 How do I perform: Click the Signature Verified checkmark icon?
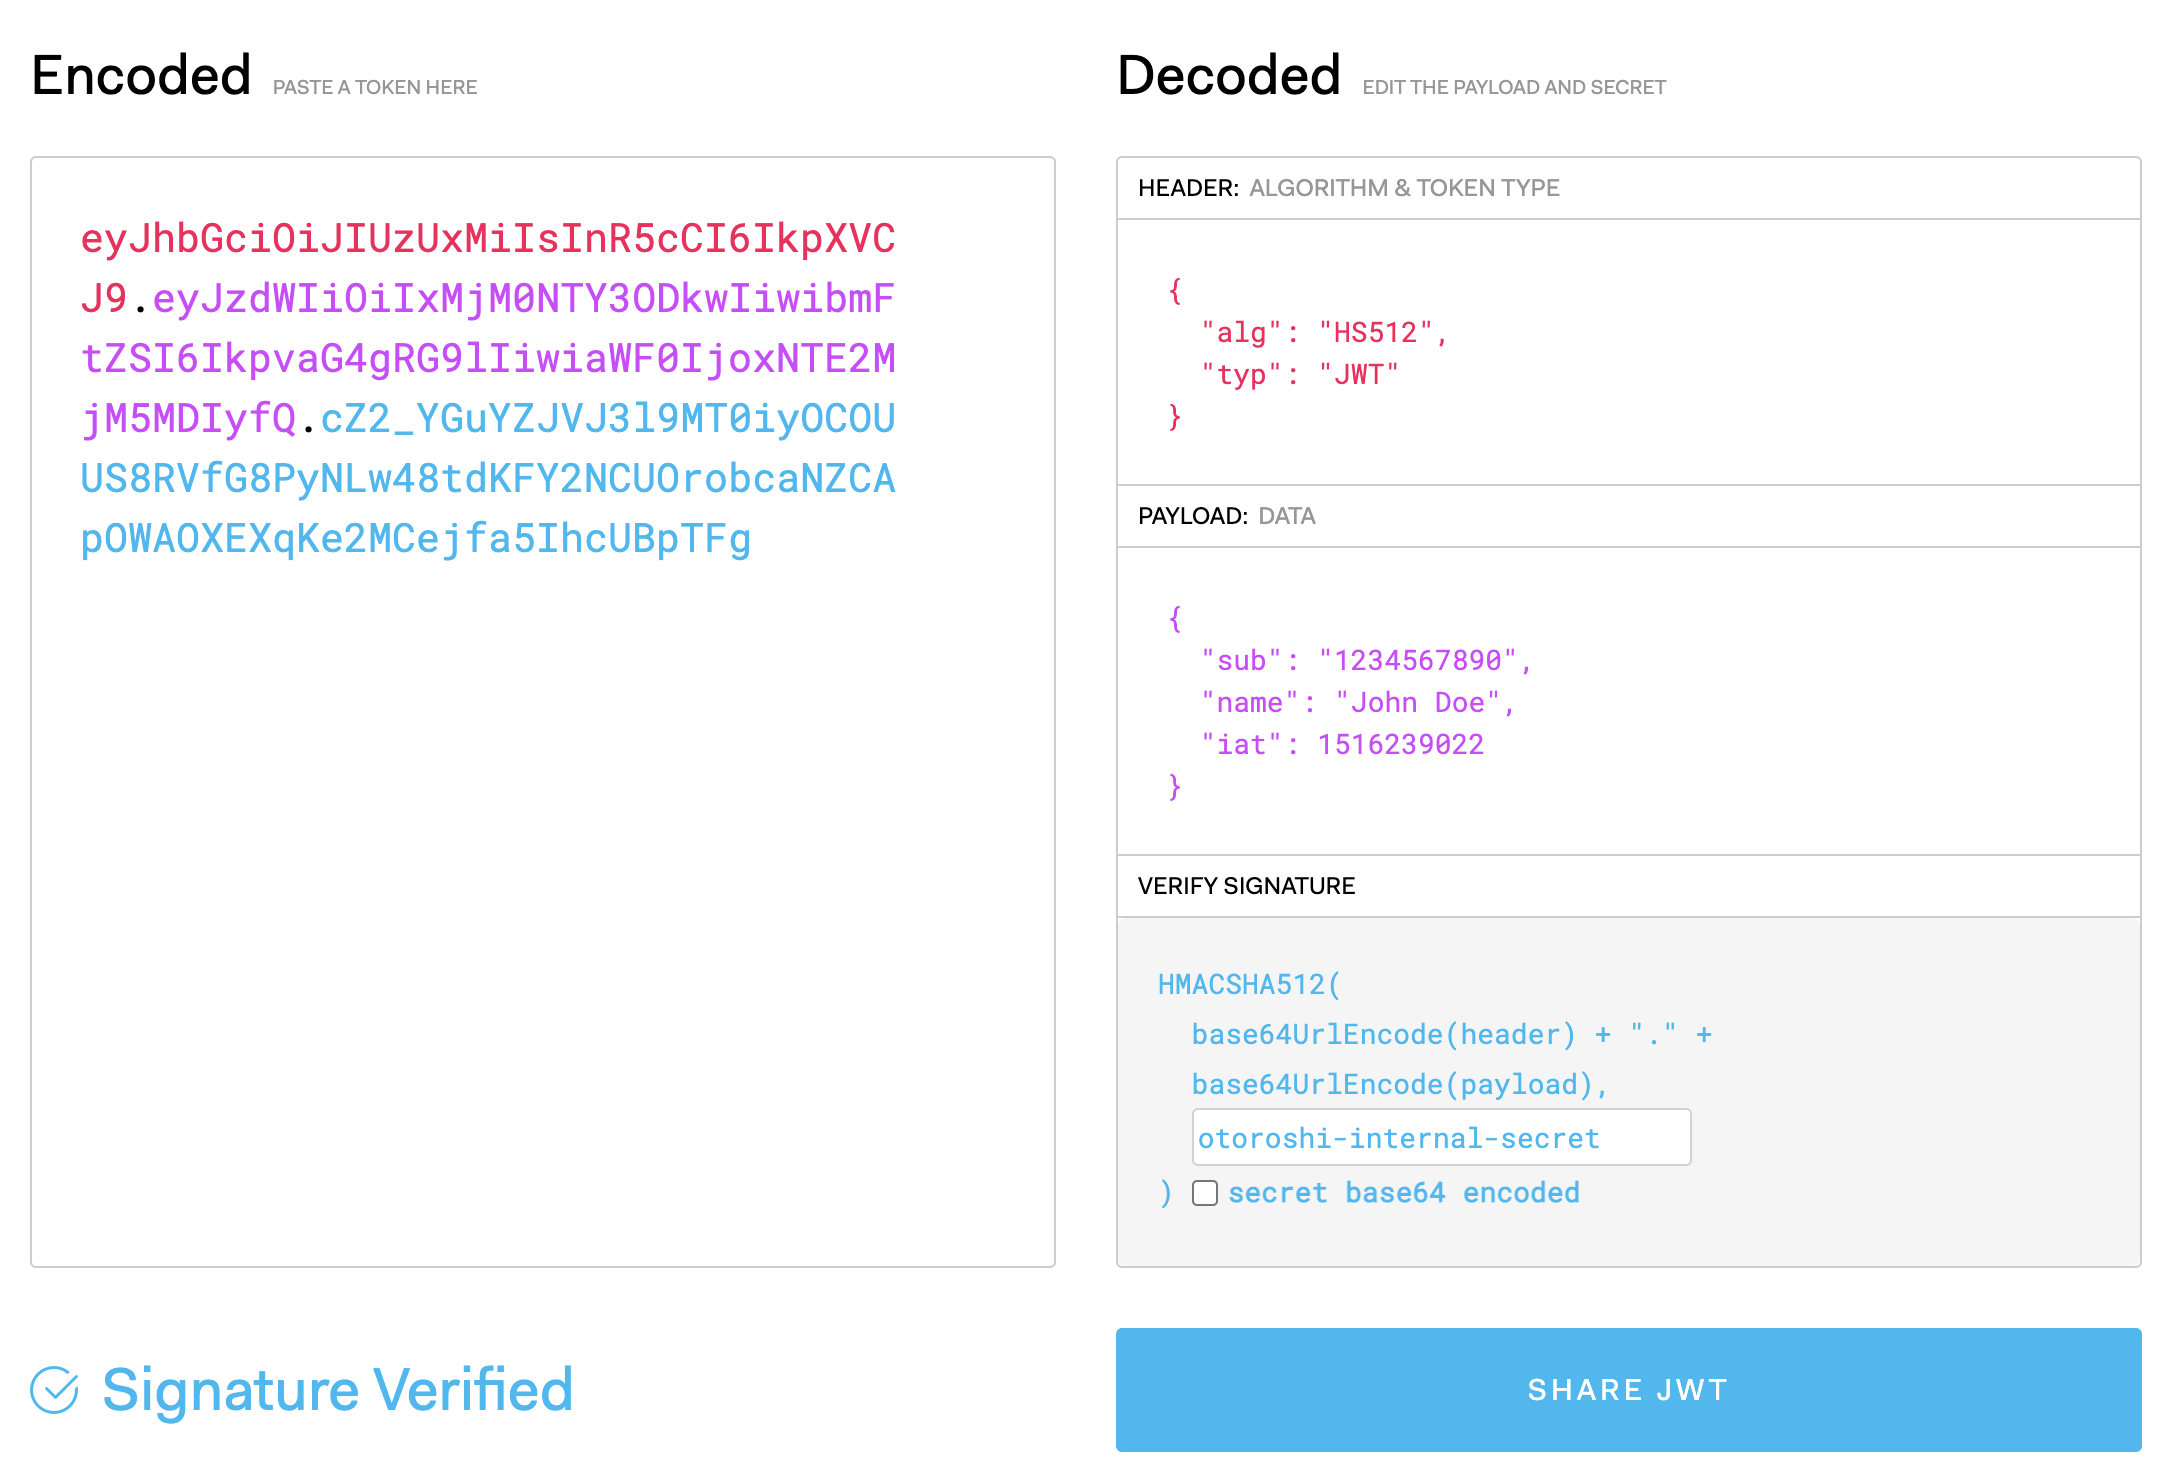(x=54, y=1390)
